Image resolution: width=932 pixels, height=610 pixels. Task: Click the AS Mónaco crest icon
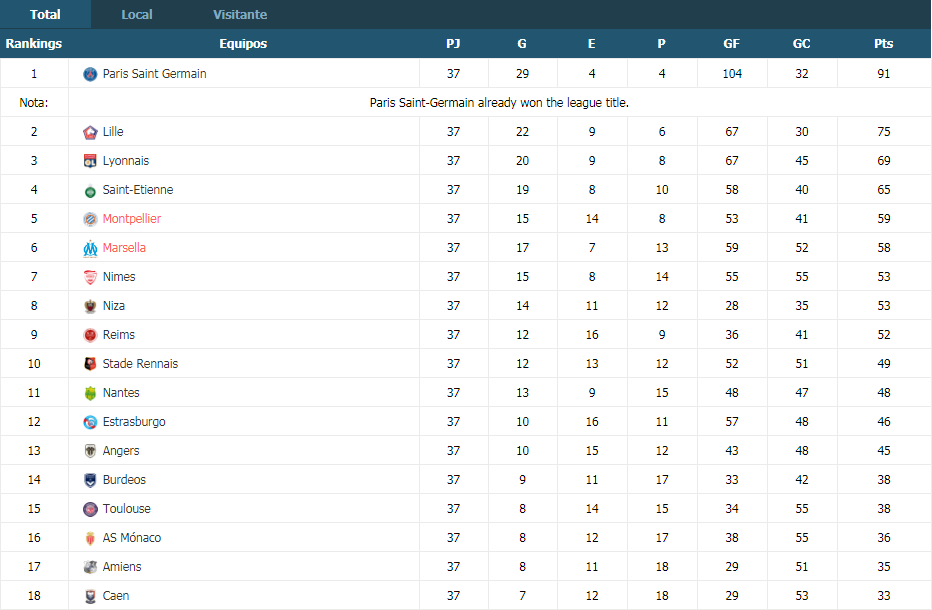click(90, 538)
